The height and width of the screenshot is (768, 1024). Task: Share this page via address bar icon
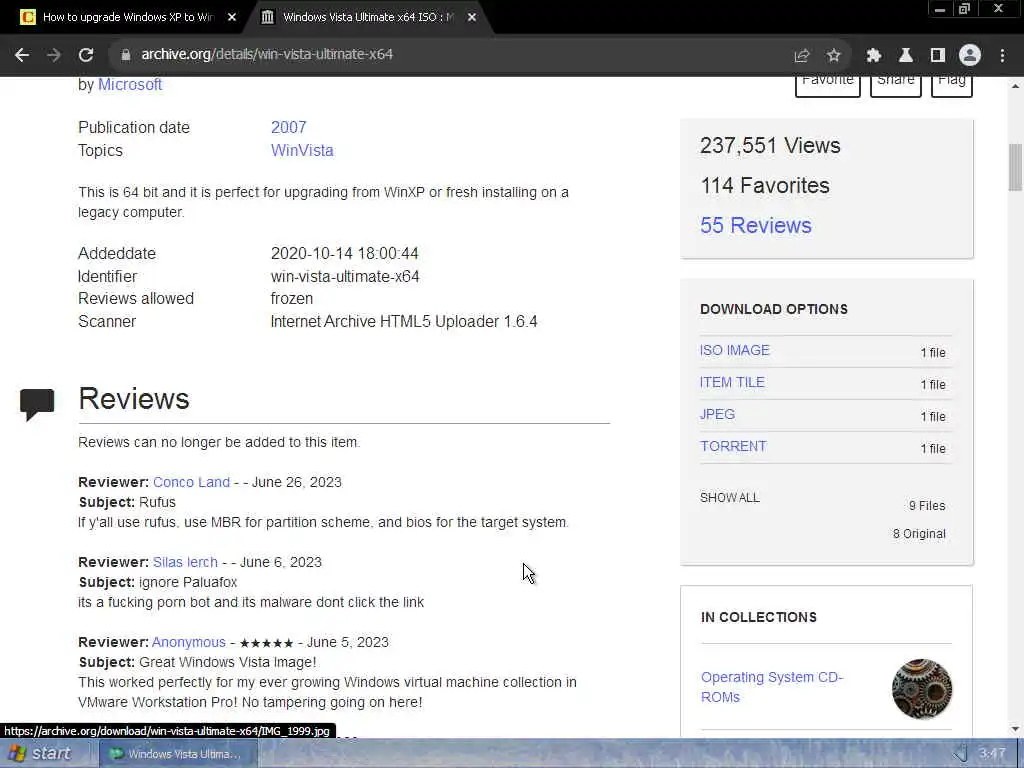coord(802,55)
